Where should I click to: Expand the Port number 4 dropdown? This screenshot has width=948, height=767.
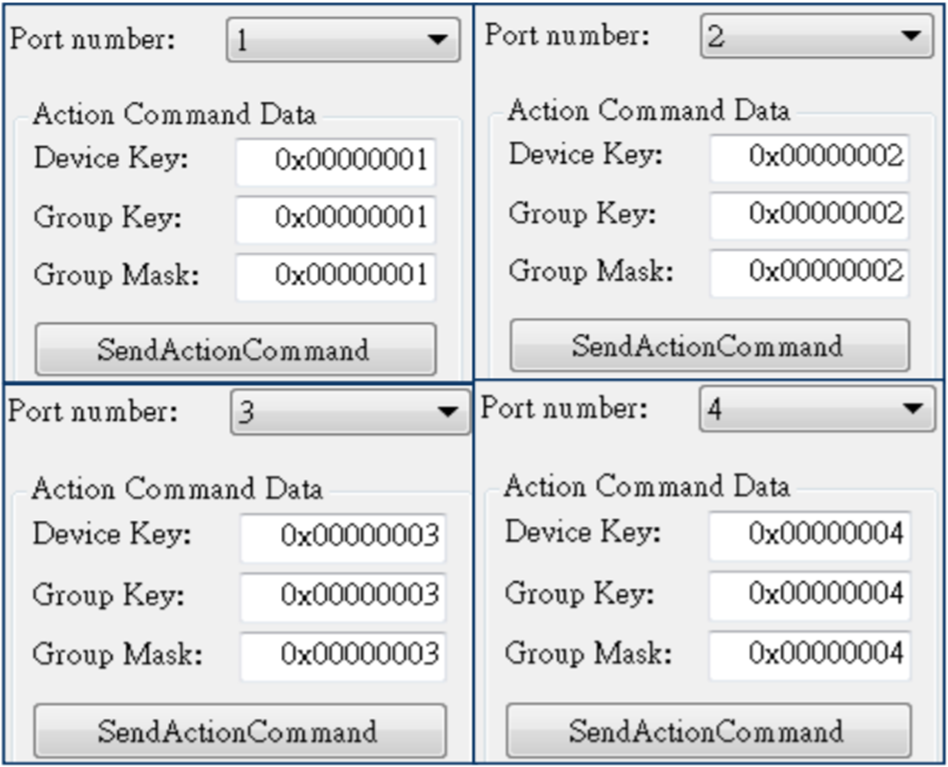[x=817, y=409]
